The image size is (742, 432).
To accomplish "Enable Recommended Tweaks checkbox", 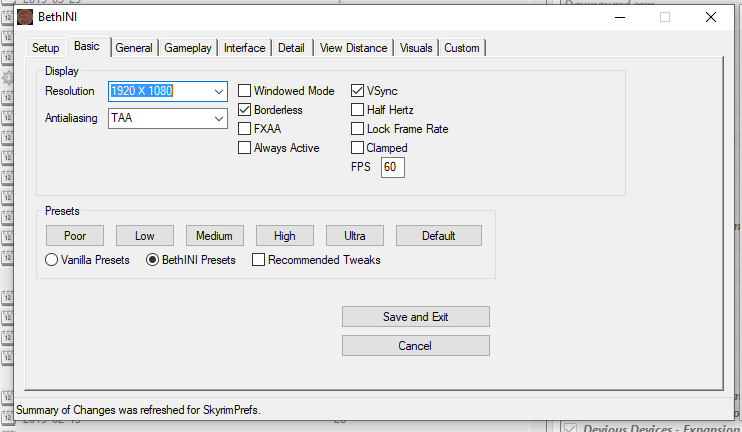I will [259, 260].
